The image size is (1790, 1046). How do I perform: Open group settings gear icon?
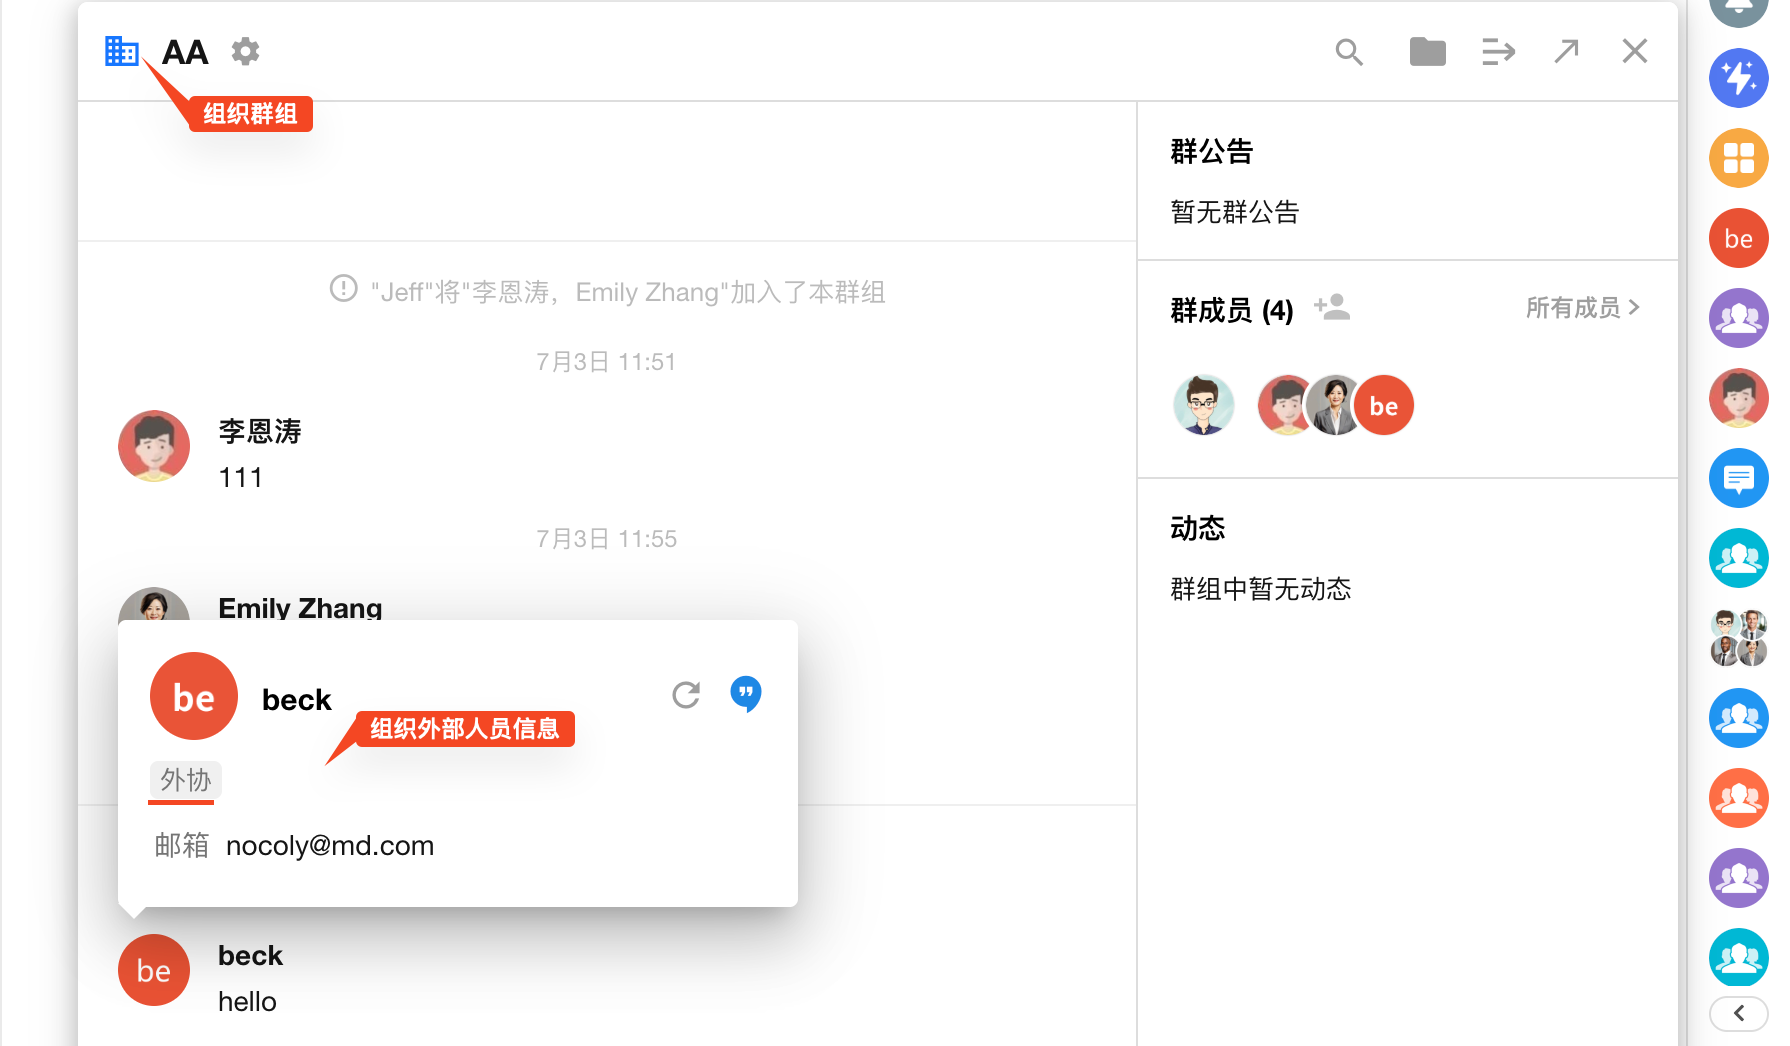pos(245,51)
